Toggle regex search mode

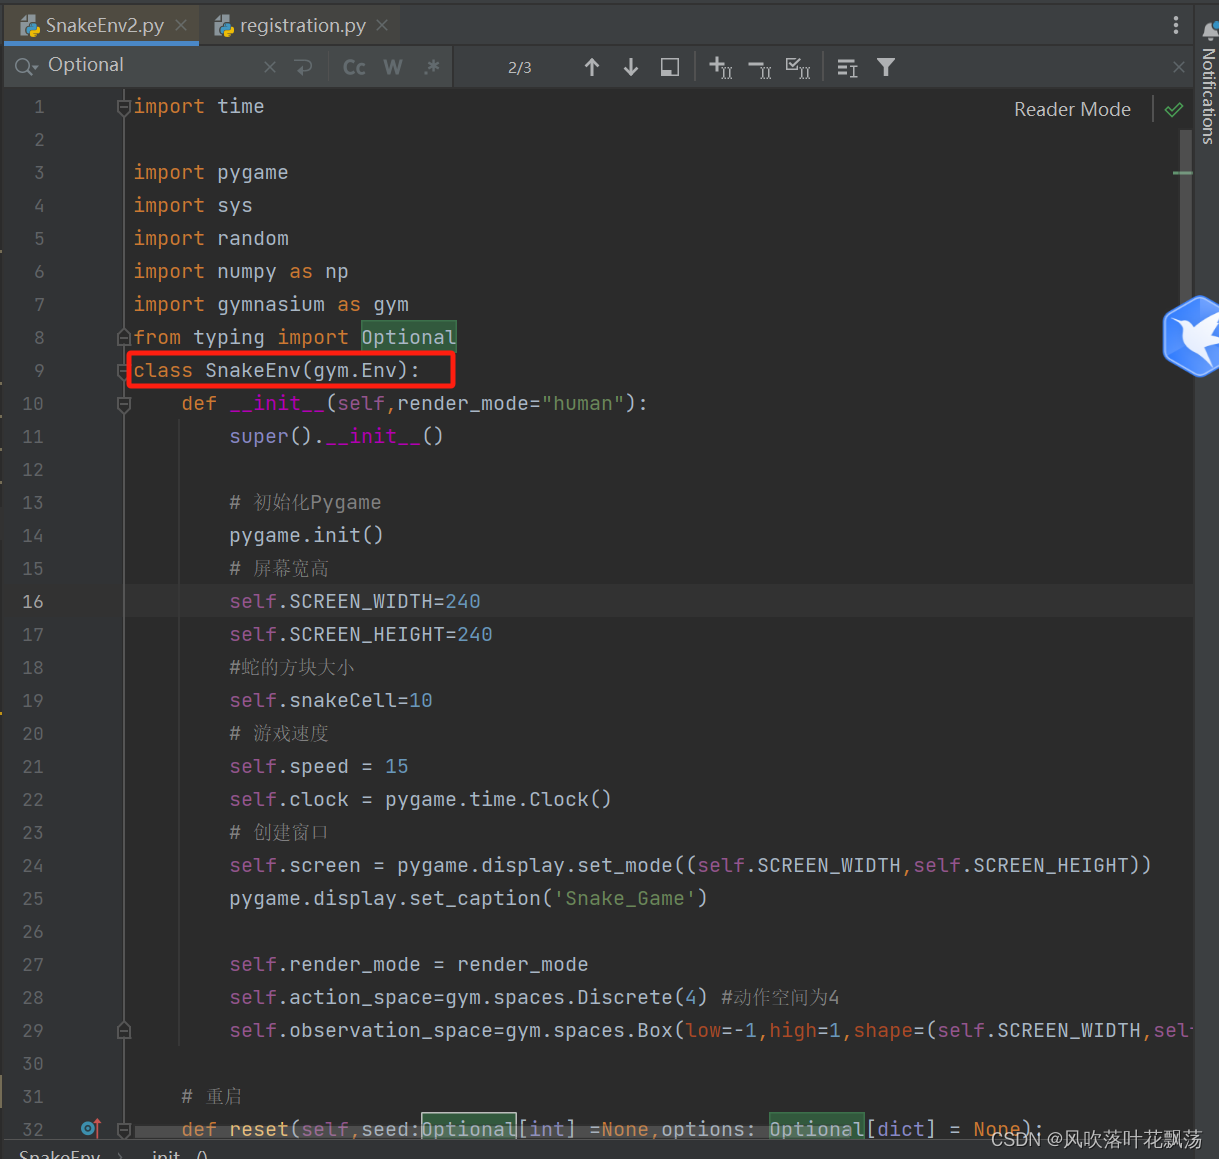[430, 66]
